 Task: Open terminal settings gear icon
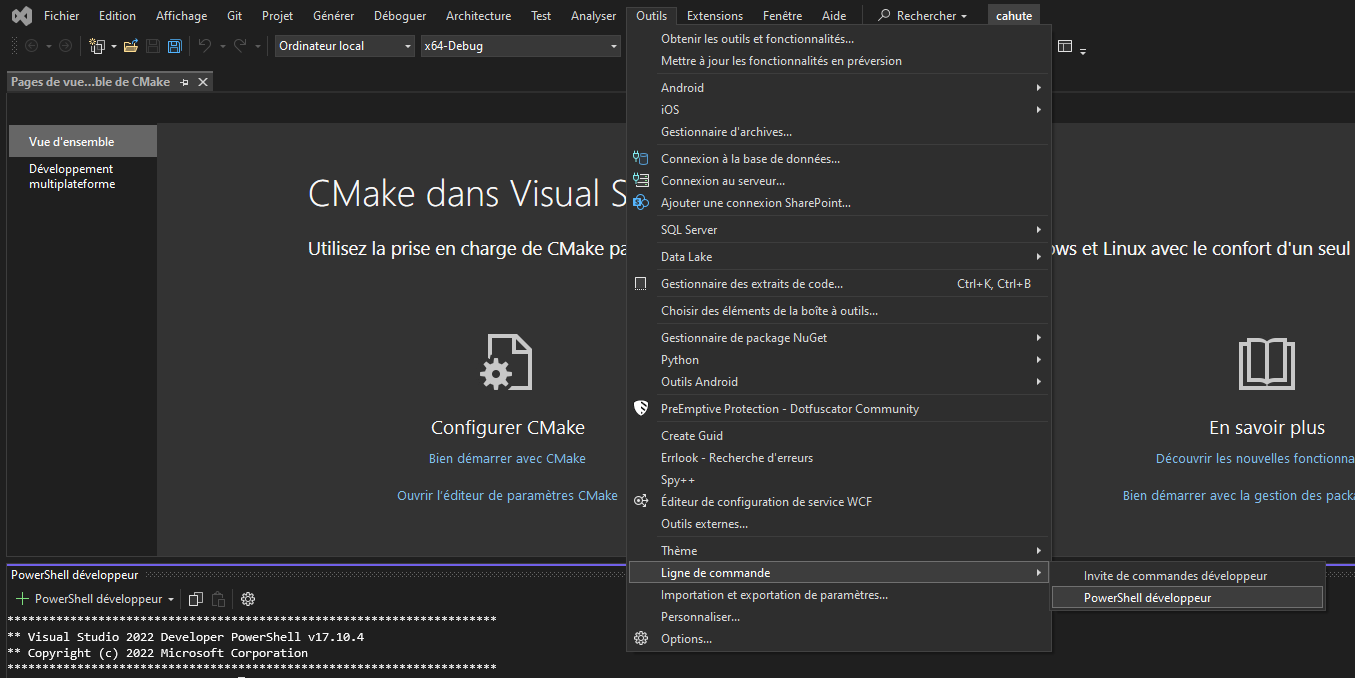click(248, 599)
